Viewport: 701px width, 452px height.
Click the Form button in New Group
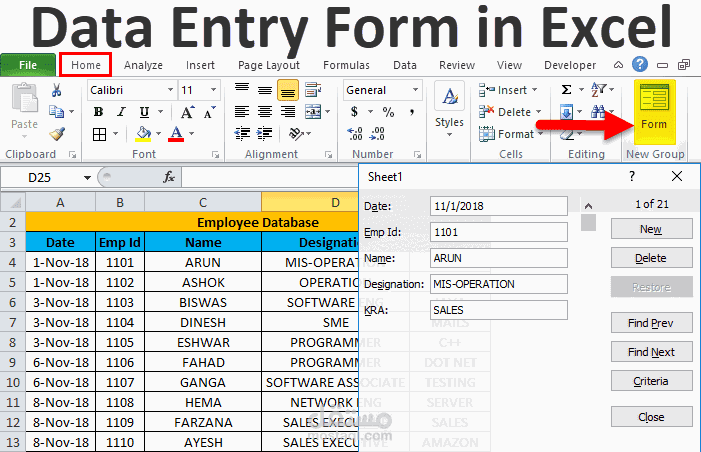click(x=655, y=111)
